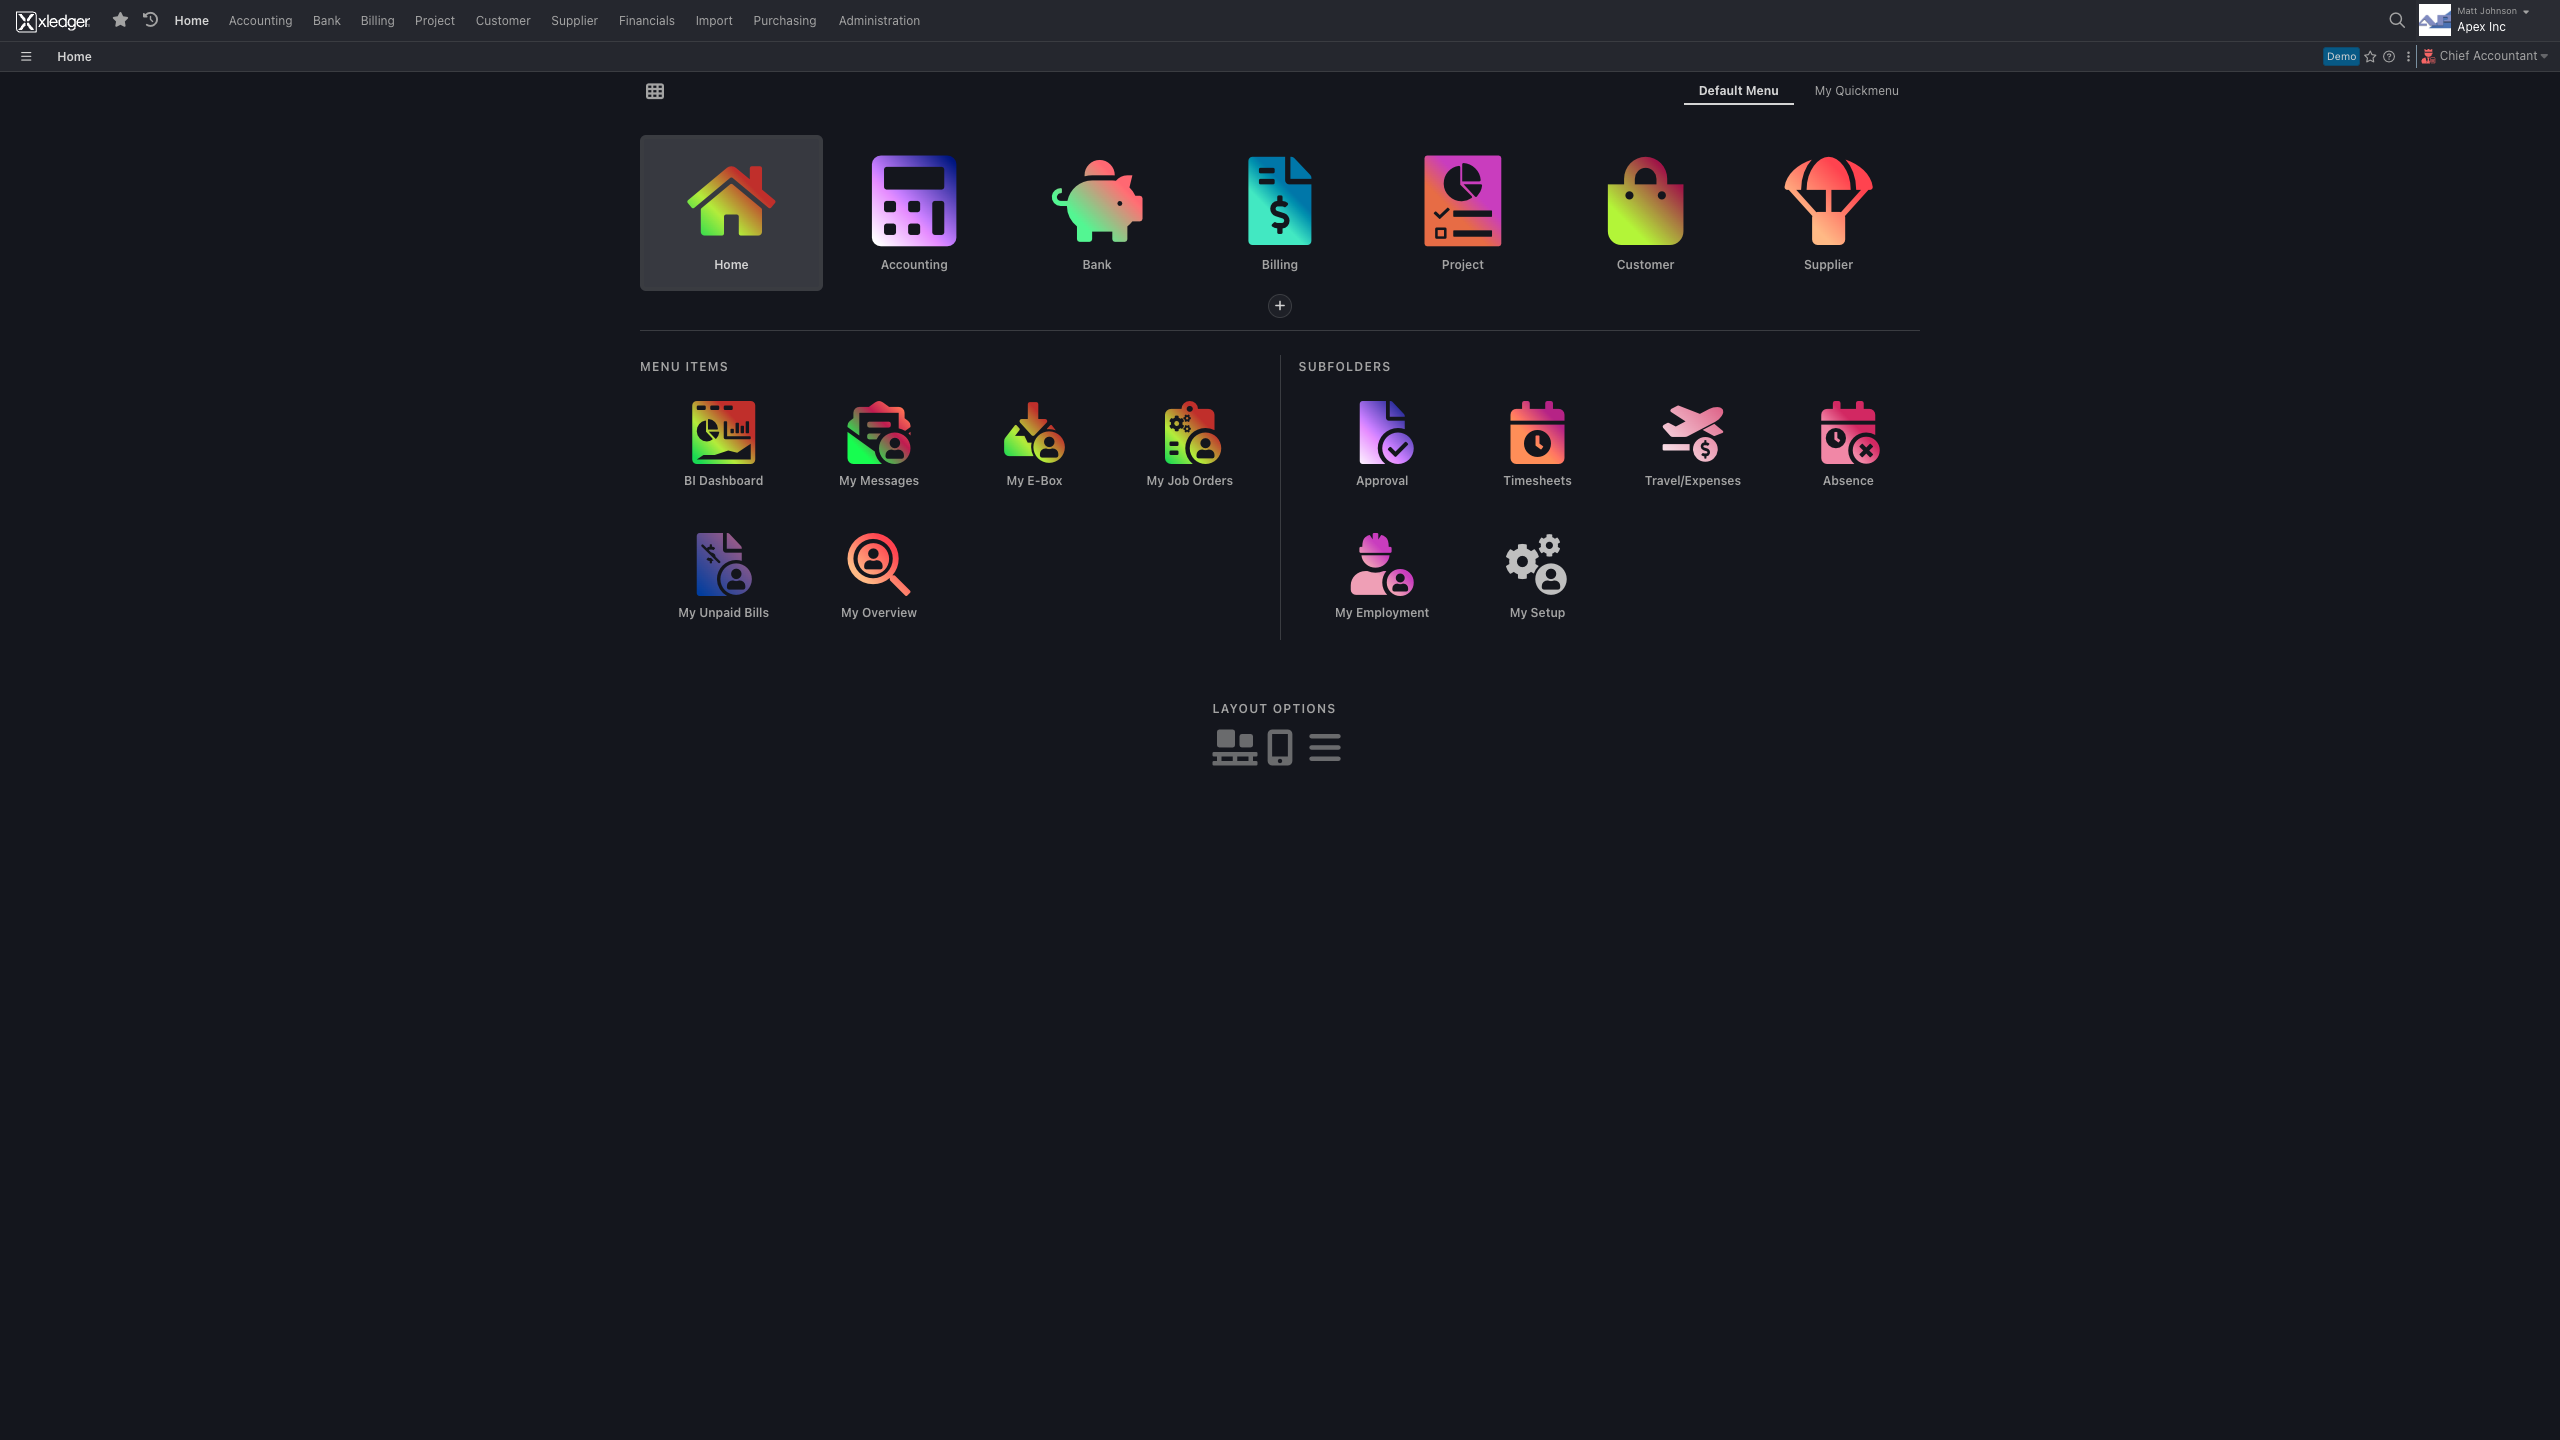This screenshot has height=1440, width=2560.
Task: Add a new tile with the plus button
Action: click(1279, 305)
